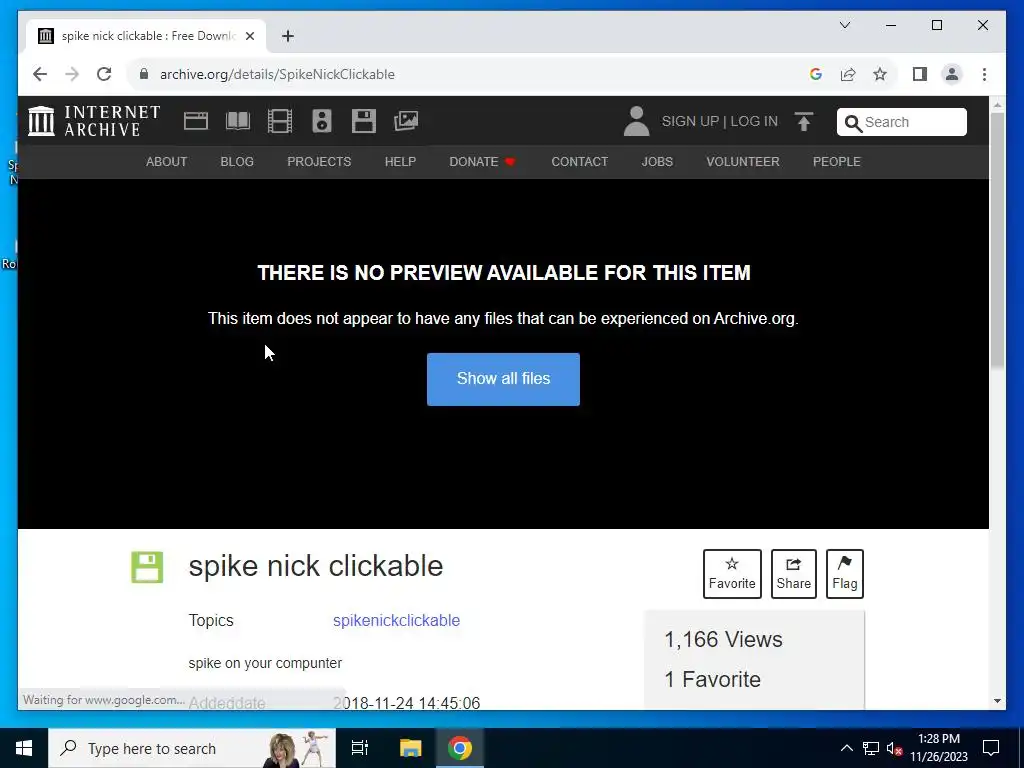Click the user avatar icon

(637, 121)
